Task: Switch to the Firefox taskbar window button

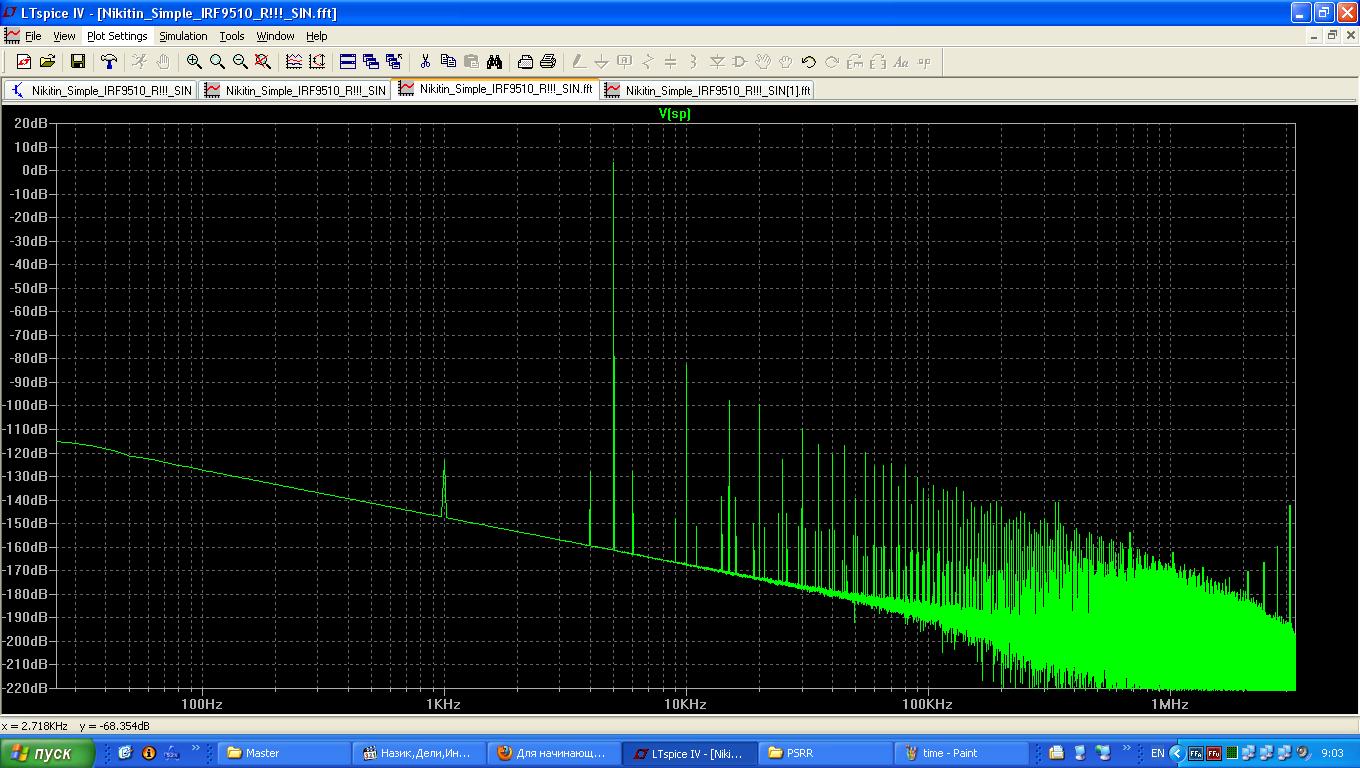Action: tap(554, 753)
